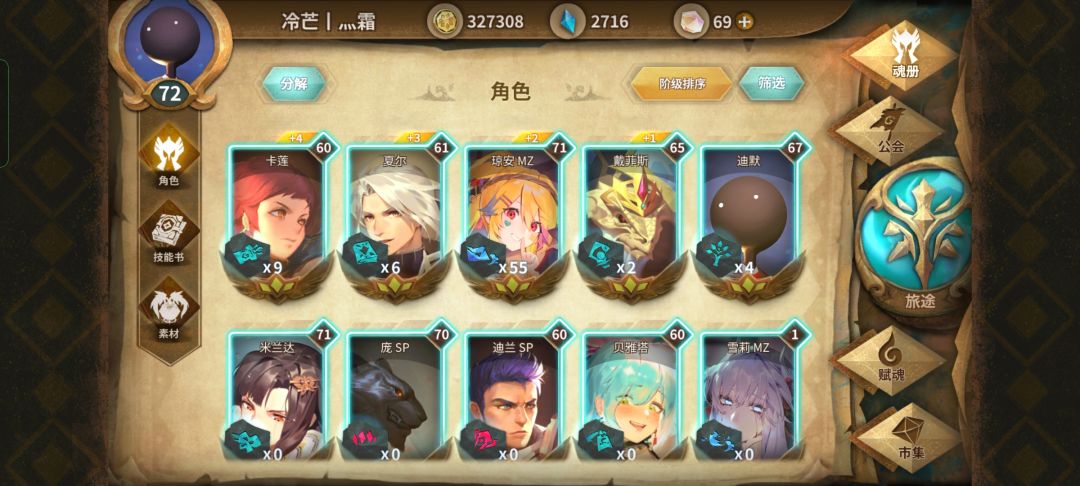Open the 魂册 soul book icon

tap(904, 55)
